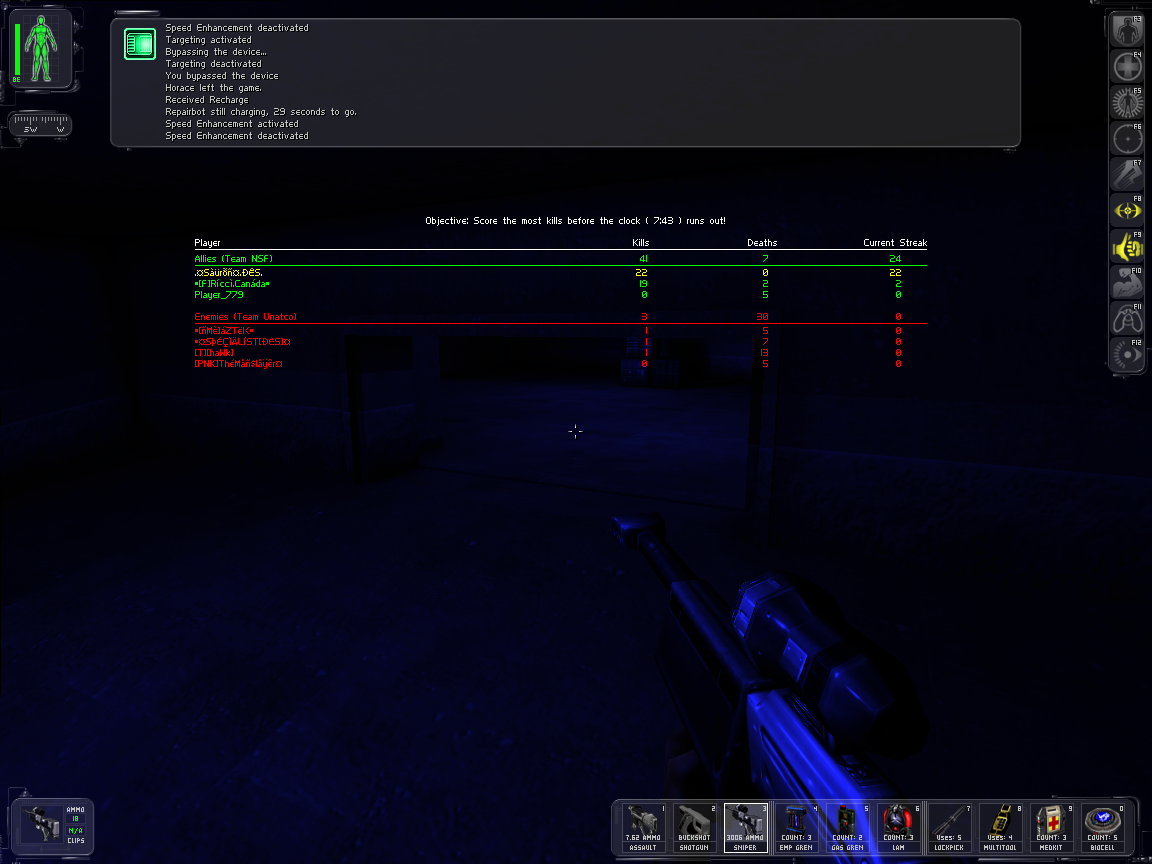The image size is (1152, 864).
Task: Select the '[PNK]TheManslayer' enemy row
Action: click(x=561, y=364)
